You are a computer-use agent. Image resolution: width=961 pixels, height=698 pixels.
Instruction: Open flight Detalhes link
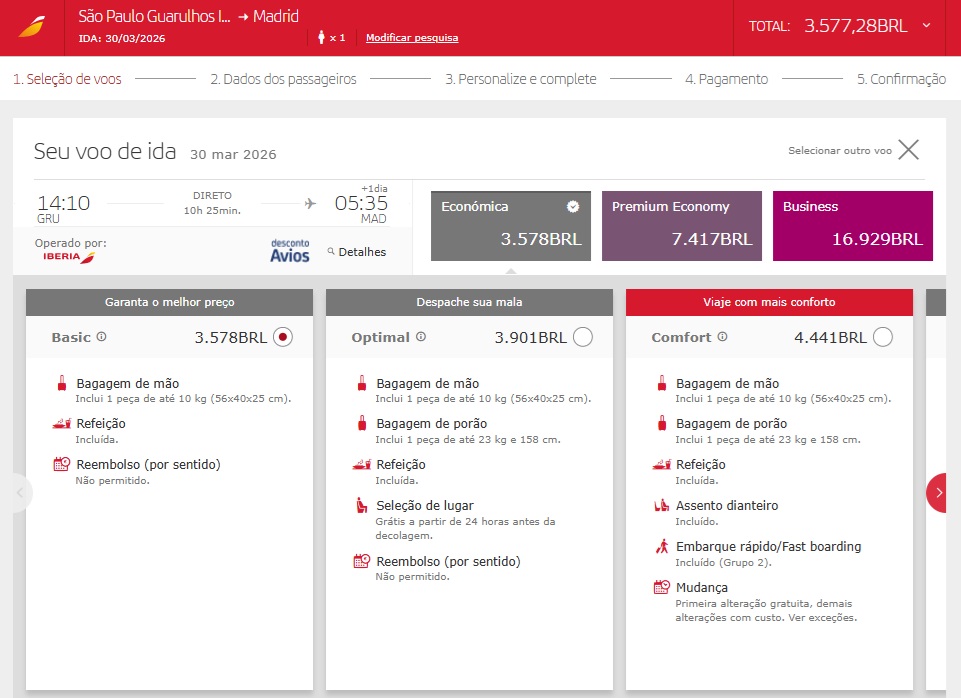[x=356, y=252]
